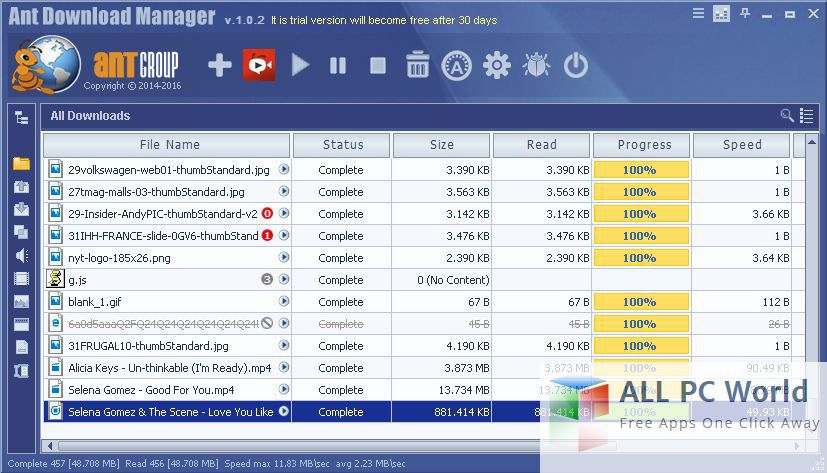Click the circled A icon in toolbar
Image resolution: width=827 pixels, height=473 pixels.
(457, 66)
